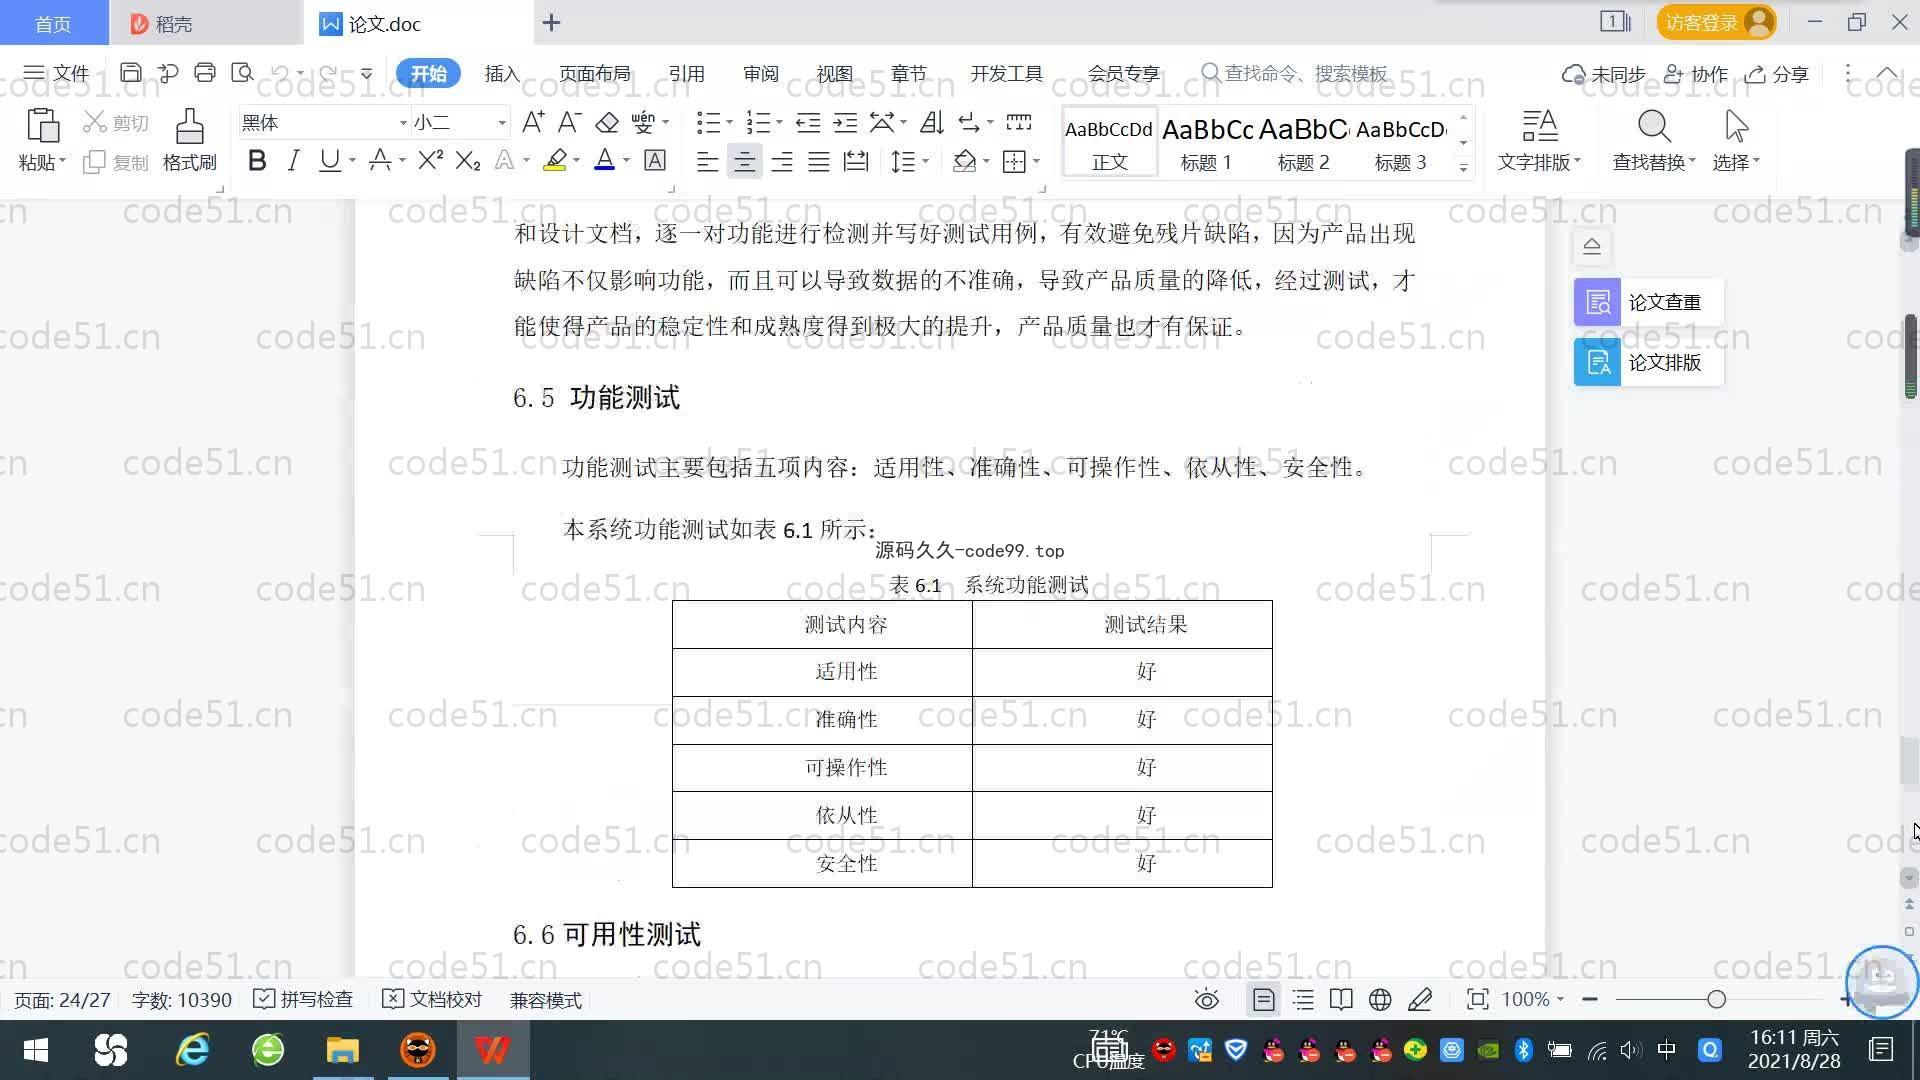Open the 插入 ribbon tab
1920x1080 pixels.
[502, 73]
